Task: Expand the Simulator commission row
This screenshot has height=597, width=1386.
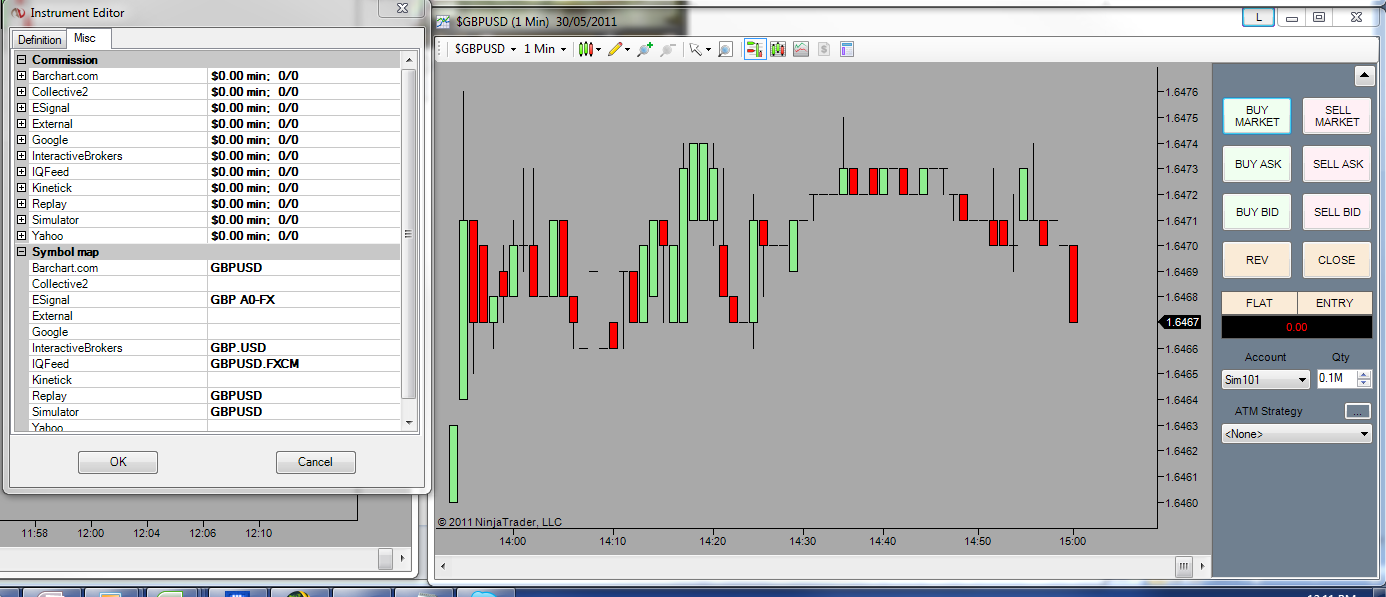Action: (21, 220)
